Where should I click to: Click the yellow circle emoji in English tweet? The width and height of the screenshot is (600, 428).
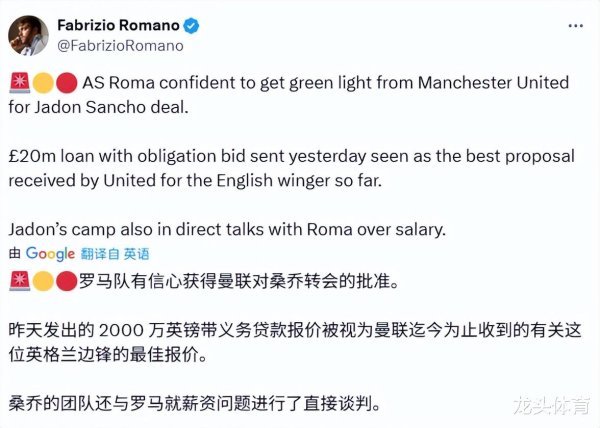click(x=43, y=83)
